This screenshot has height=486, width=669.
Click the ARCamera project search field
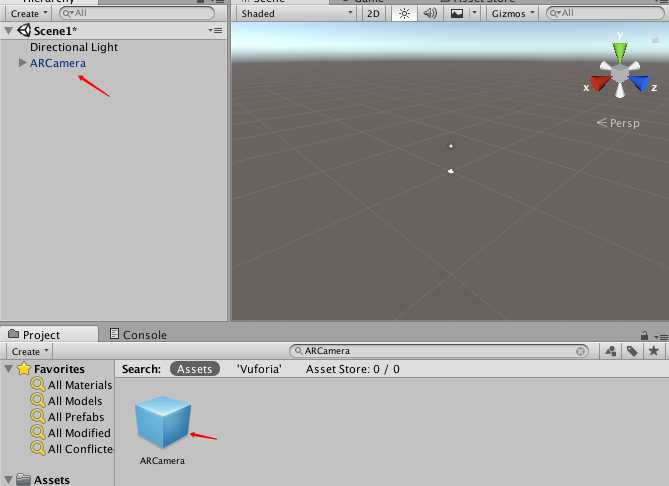(439, 351)
